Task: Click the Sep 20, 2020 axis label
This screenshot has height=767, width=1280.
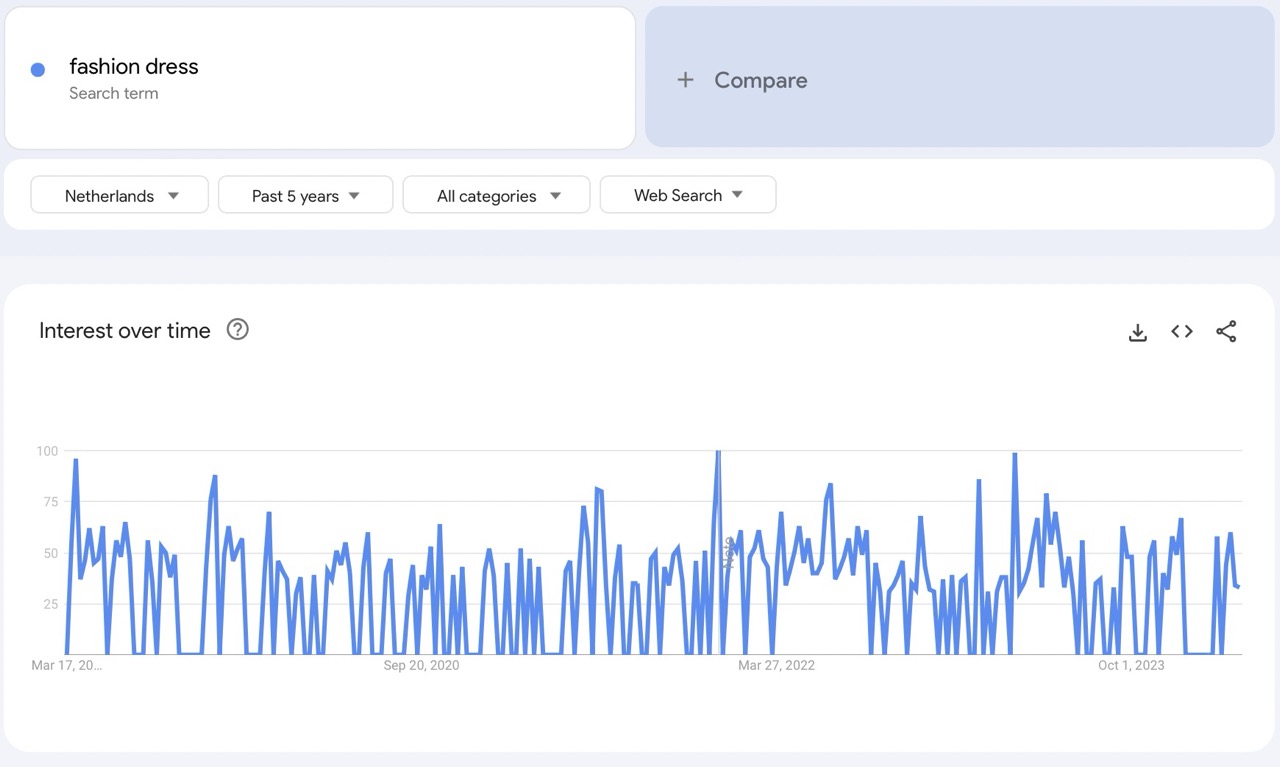Action: click(x=421, y=665)
